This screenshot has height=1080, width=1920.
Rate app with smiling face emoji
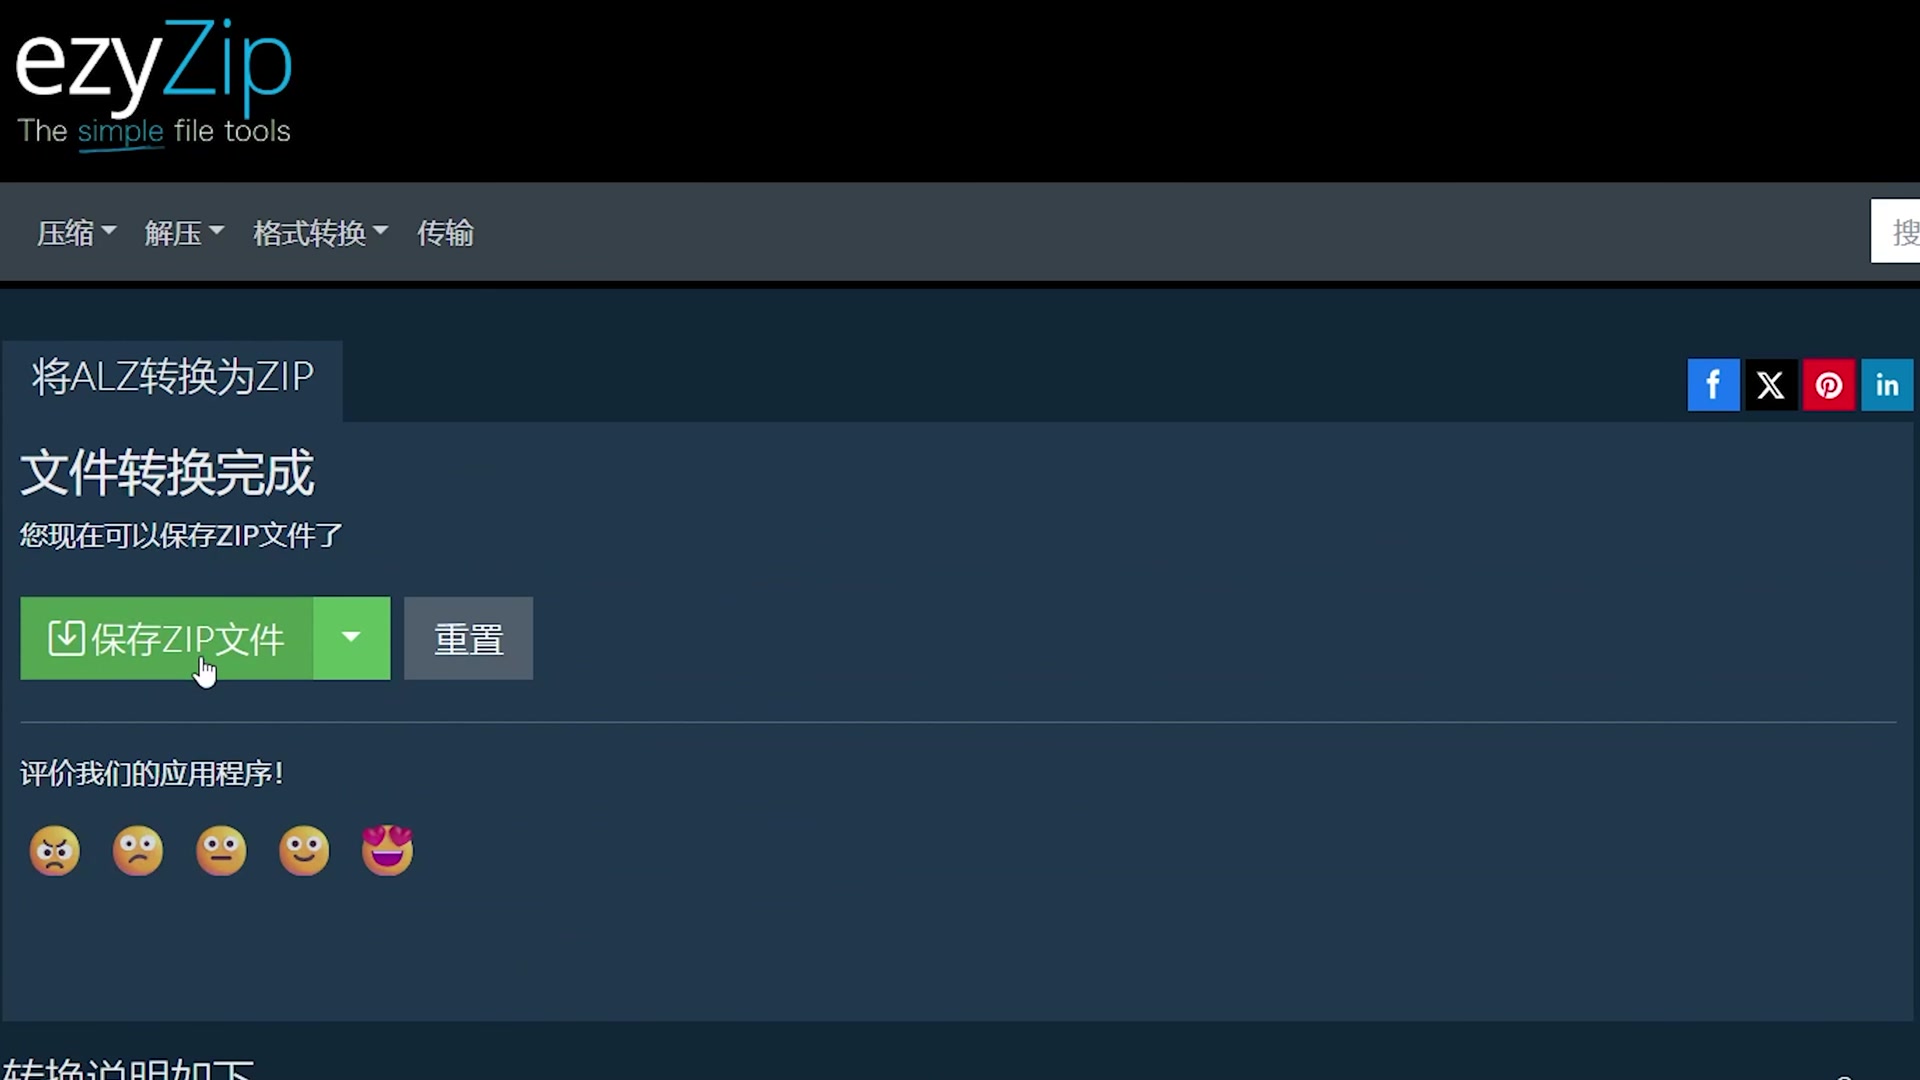pyautogui.click(x=304, y=851)
